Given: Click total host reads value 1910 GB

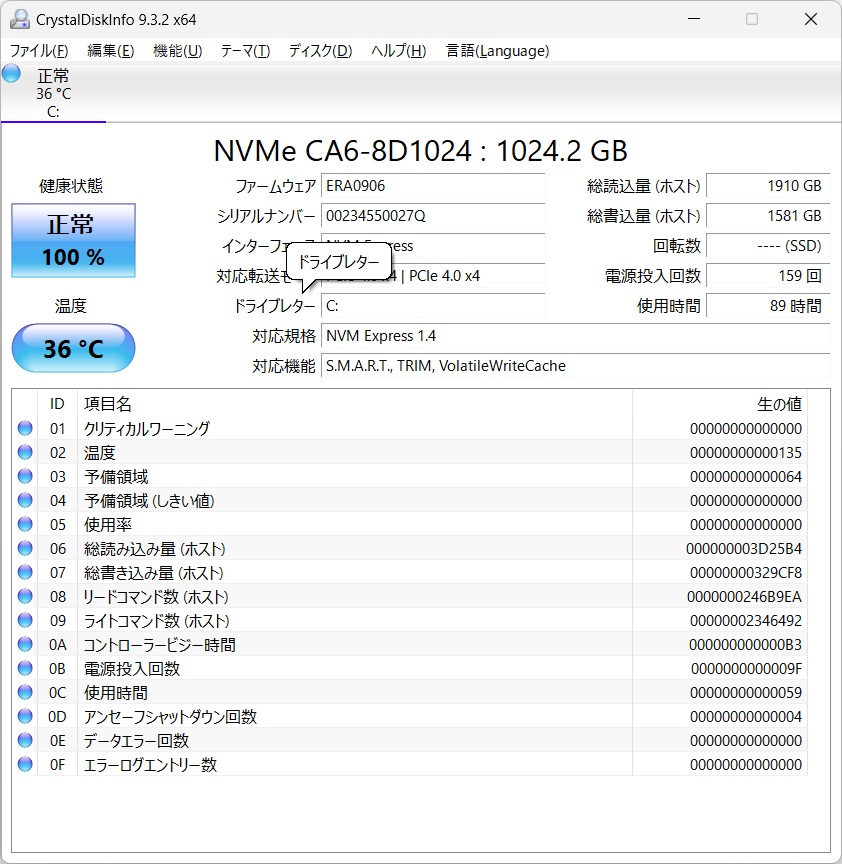Looking at the screenshot, I should pyautogui.click(x=768, y=186).
